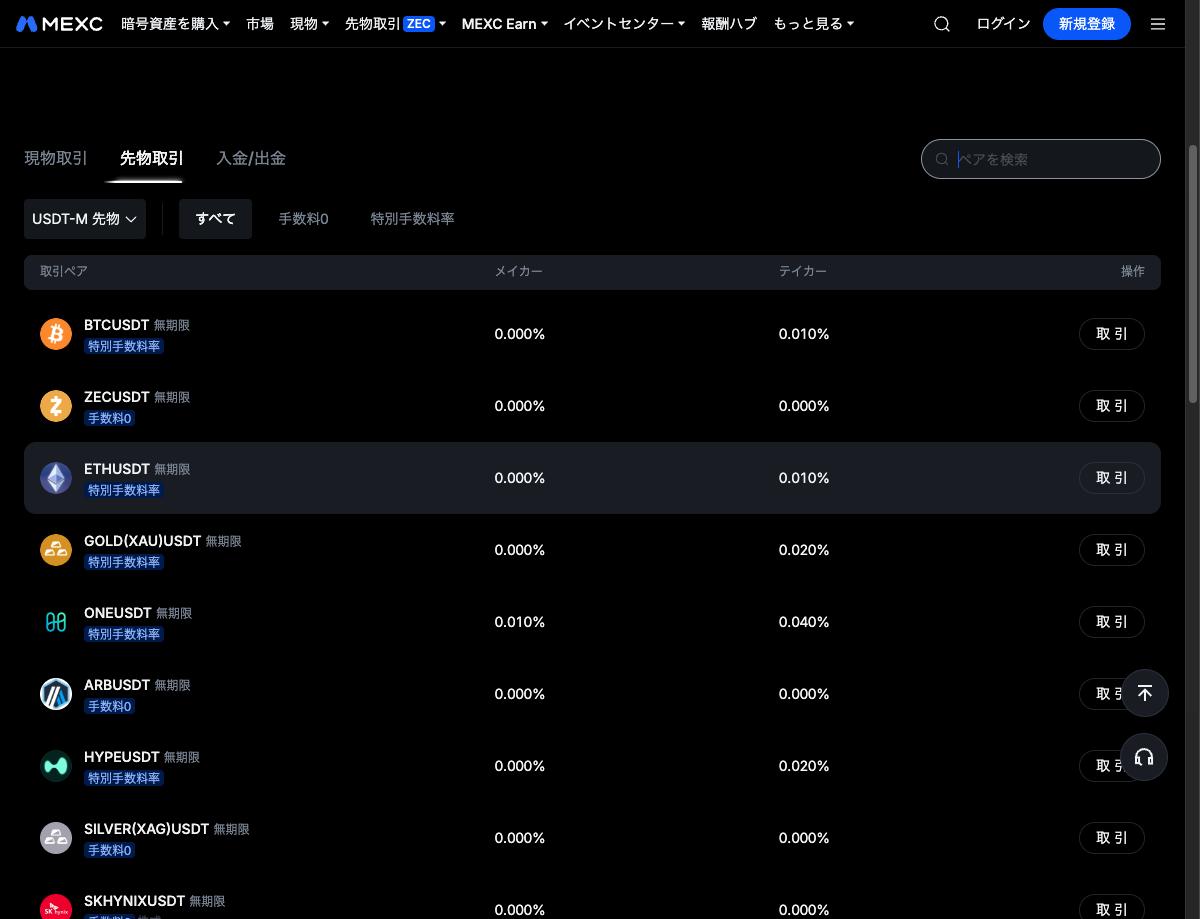Click the BTCUSDT pair name

pos(116,325)
